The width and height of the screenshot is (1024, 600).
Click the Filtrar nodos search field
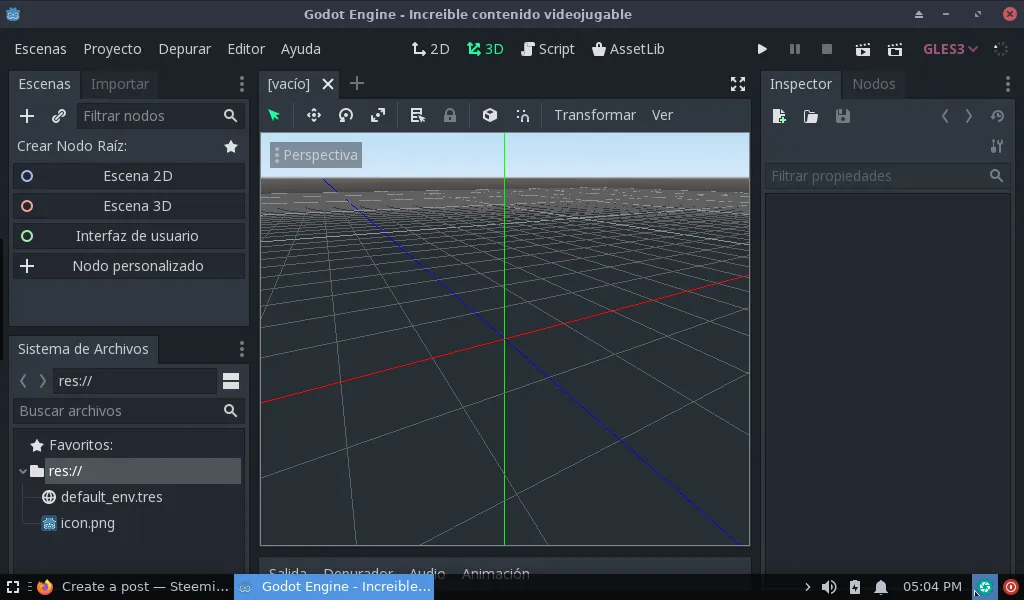pos(161,116)
